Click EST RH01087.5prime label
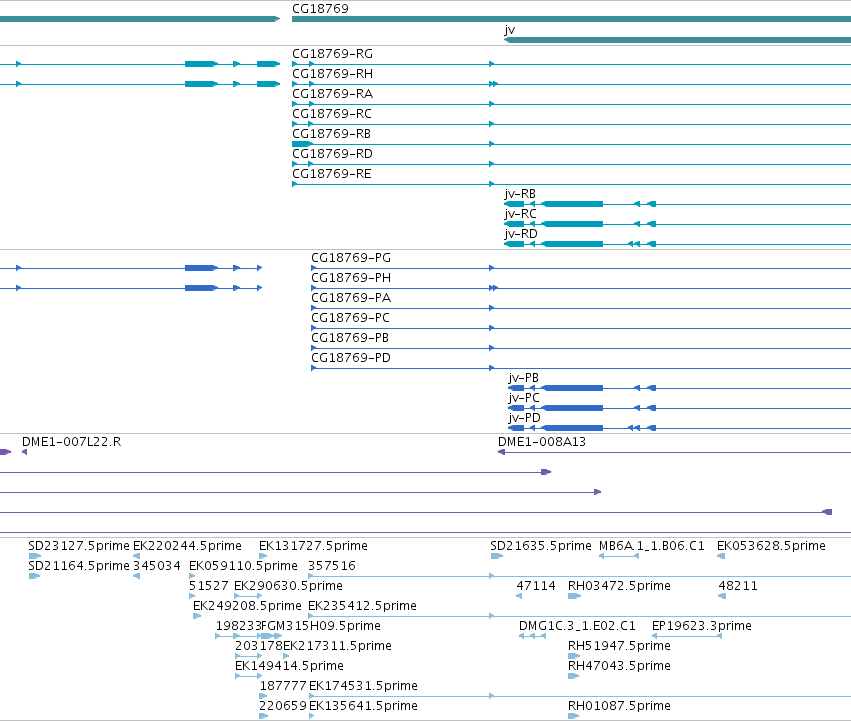The height and width of the screenshot is (721, 851). (619, 707)
